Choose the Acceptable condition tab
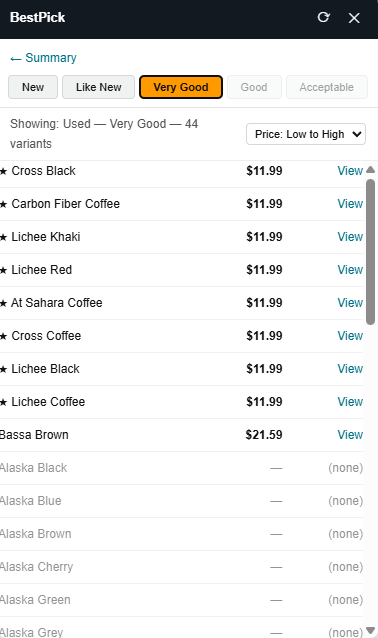Viewport: 378px width, 638px height. (x=326, y=87)
